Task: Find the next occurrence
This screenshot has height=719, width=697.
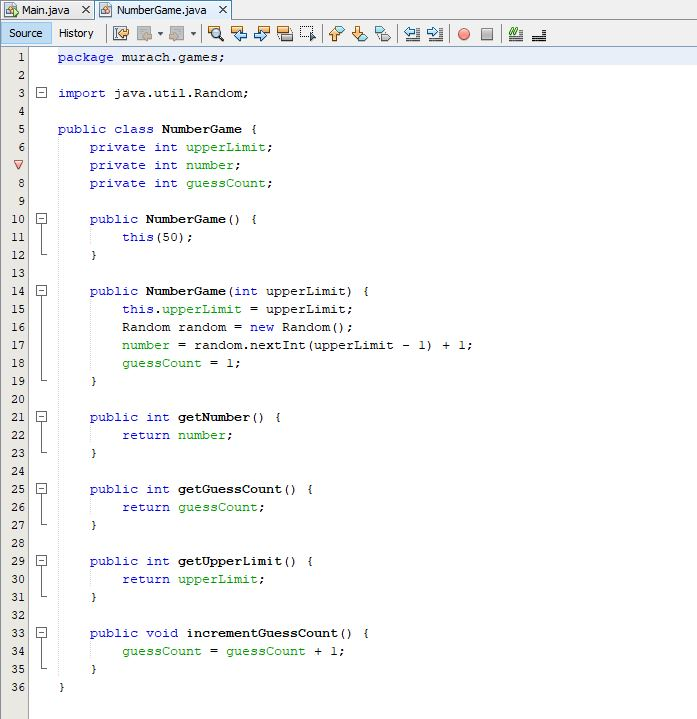Action: [x=262, y=33]
